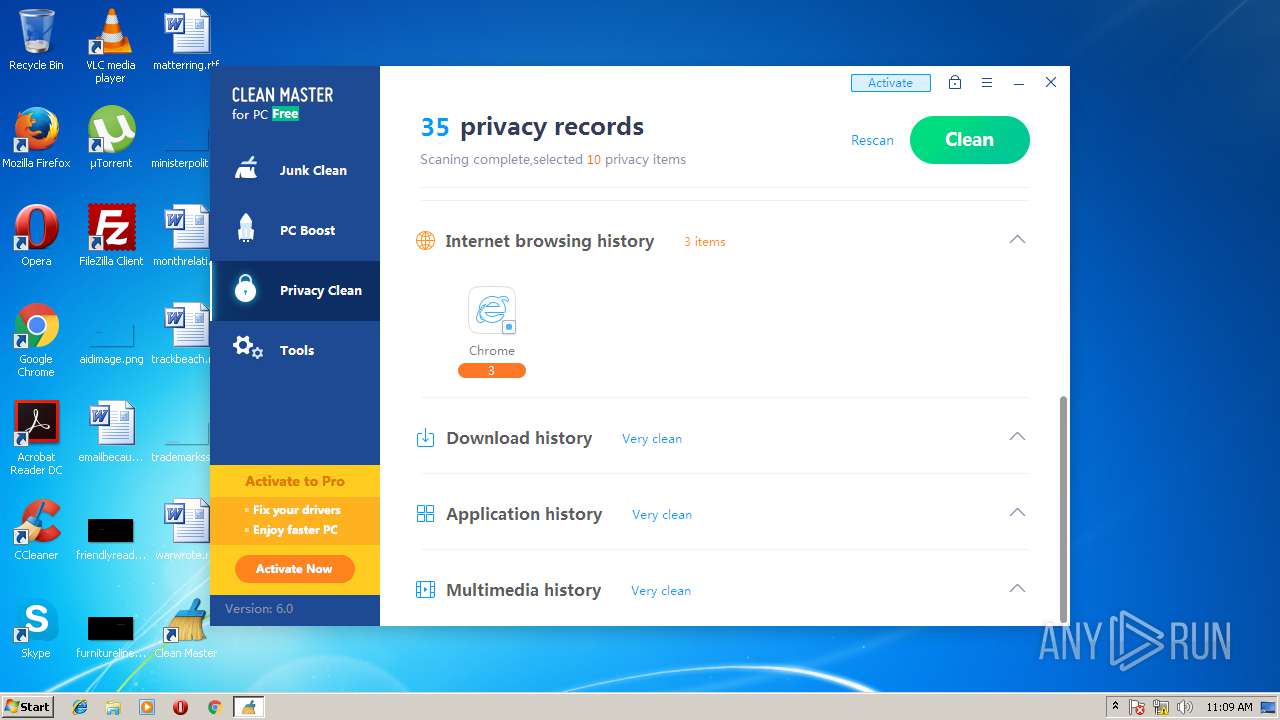Click the Clean Master taskbar button
Screen dimensions: 1280x720
click(x=248, y=707)
